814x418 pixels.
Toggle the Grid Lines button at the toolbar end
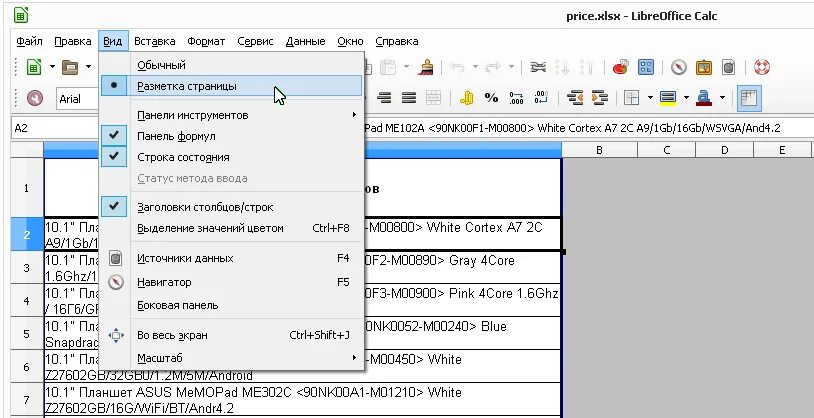[749, 98]
